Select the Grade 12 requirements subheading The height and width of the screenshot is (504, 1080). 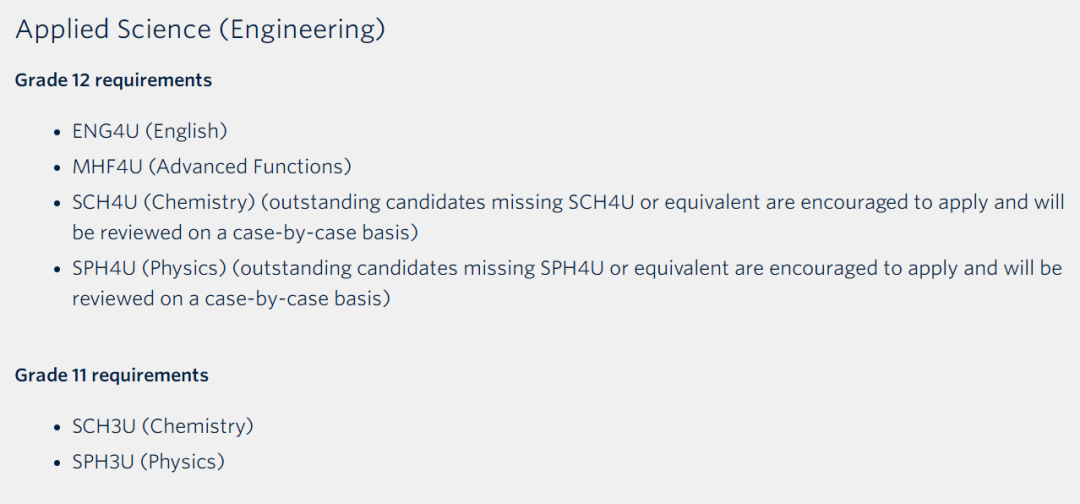(x=114, y=81)
